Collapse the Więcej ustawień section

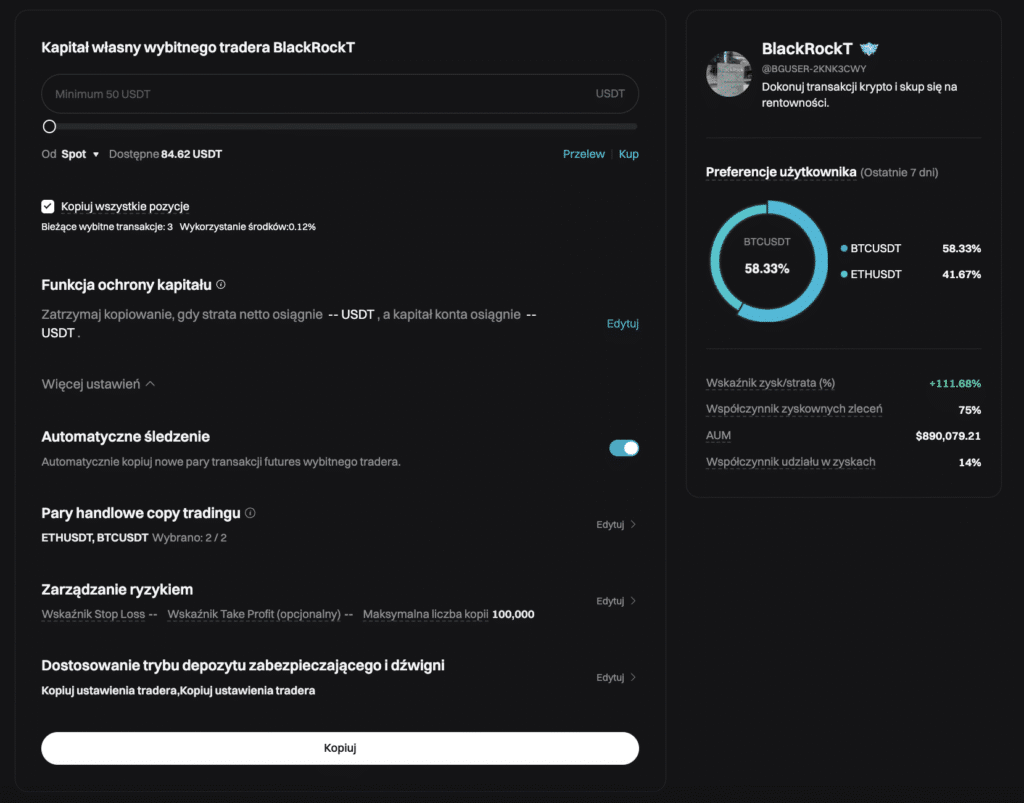98,383
